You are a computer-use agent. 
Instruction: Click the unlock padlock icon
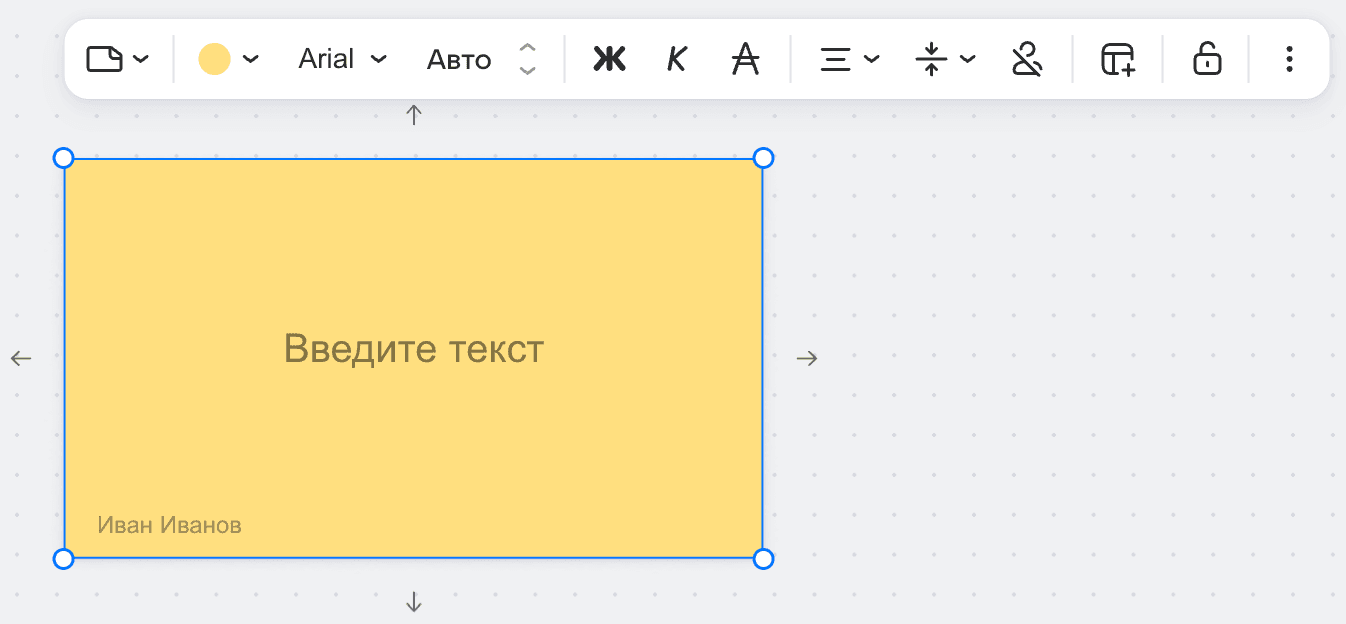pos(1207,59)
